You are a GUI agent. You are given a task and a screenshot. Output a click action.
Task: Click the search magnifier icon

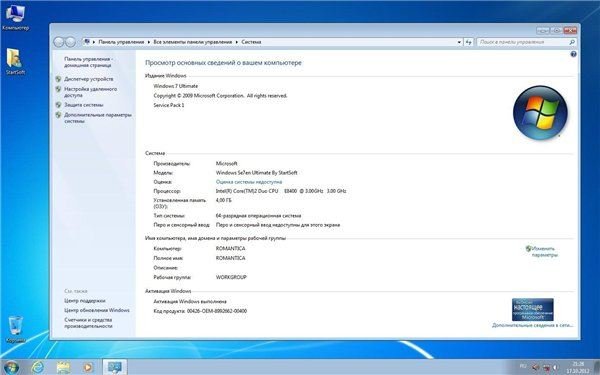[x=572, y=42]
